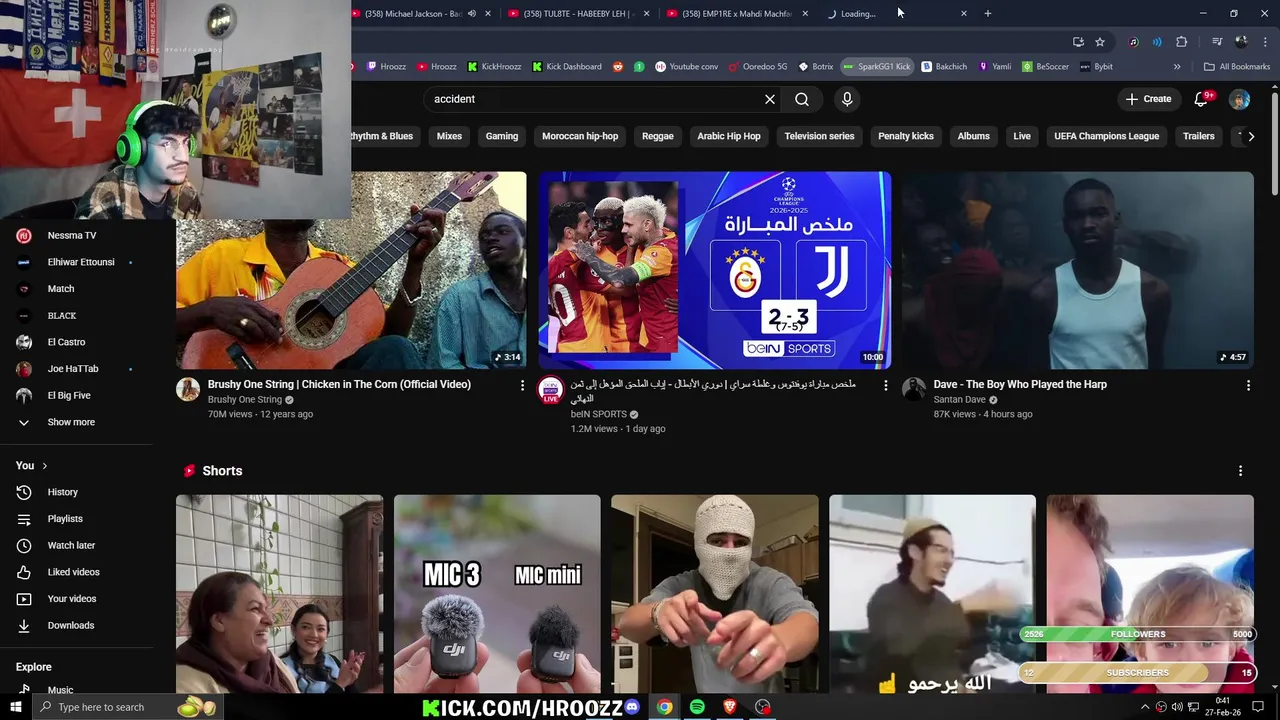Select the Gaming filter chip
This screenshot has height=720, width=1280.
pos(502,136)
